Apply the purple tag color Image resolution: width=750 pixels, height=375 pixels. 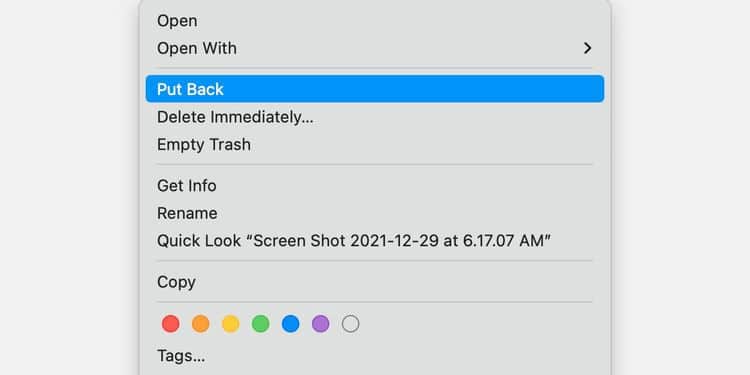[320, 324]
